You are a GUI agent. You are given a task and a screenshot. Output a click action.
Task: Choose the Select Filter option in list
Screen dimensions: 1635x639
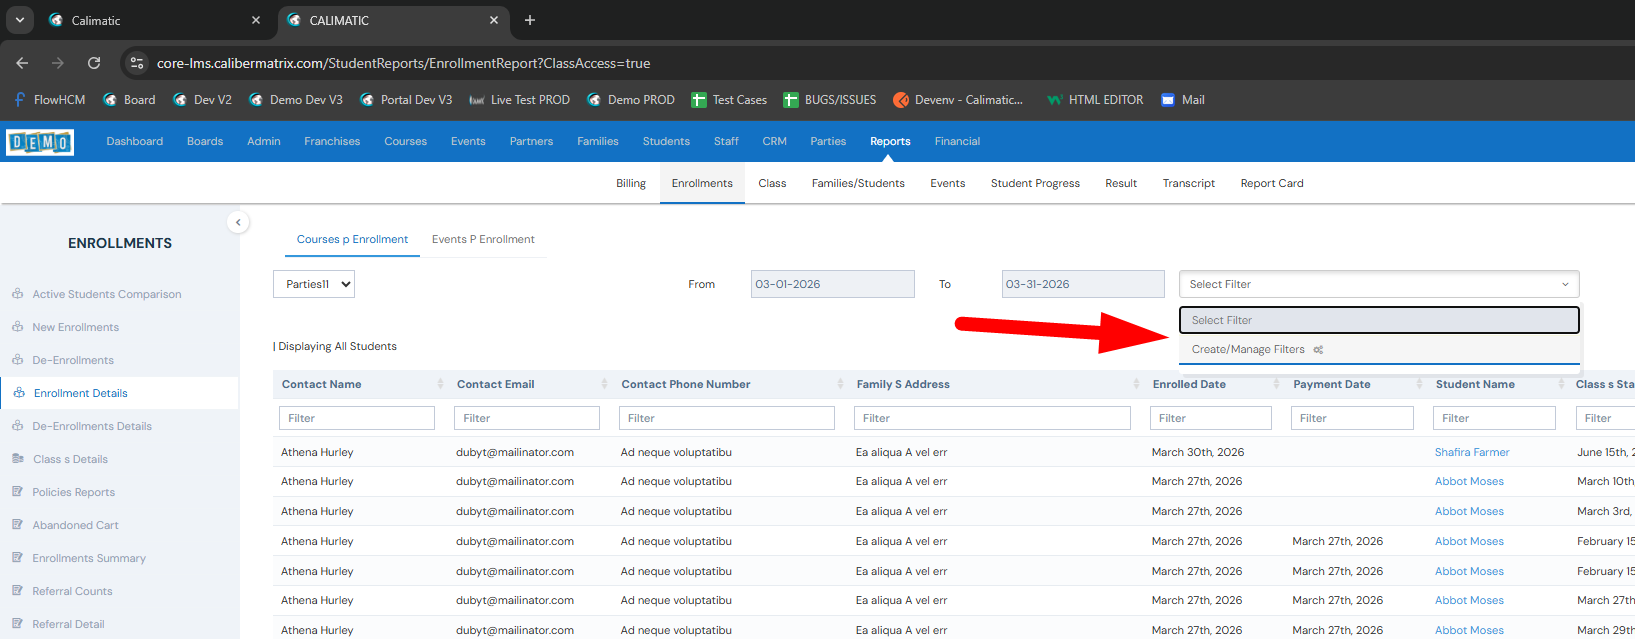[1379, 320]
